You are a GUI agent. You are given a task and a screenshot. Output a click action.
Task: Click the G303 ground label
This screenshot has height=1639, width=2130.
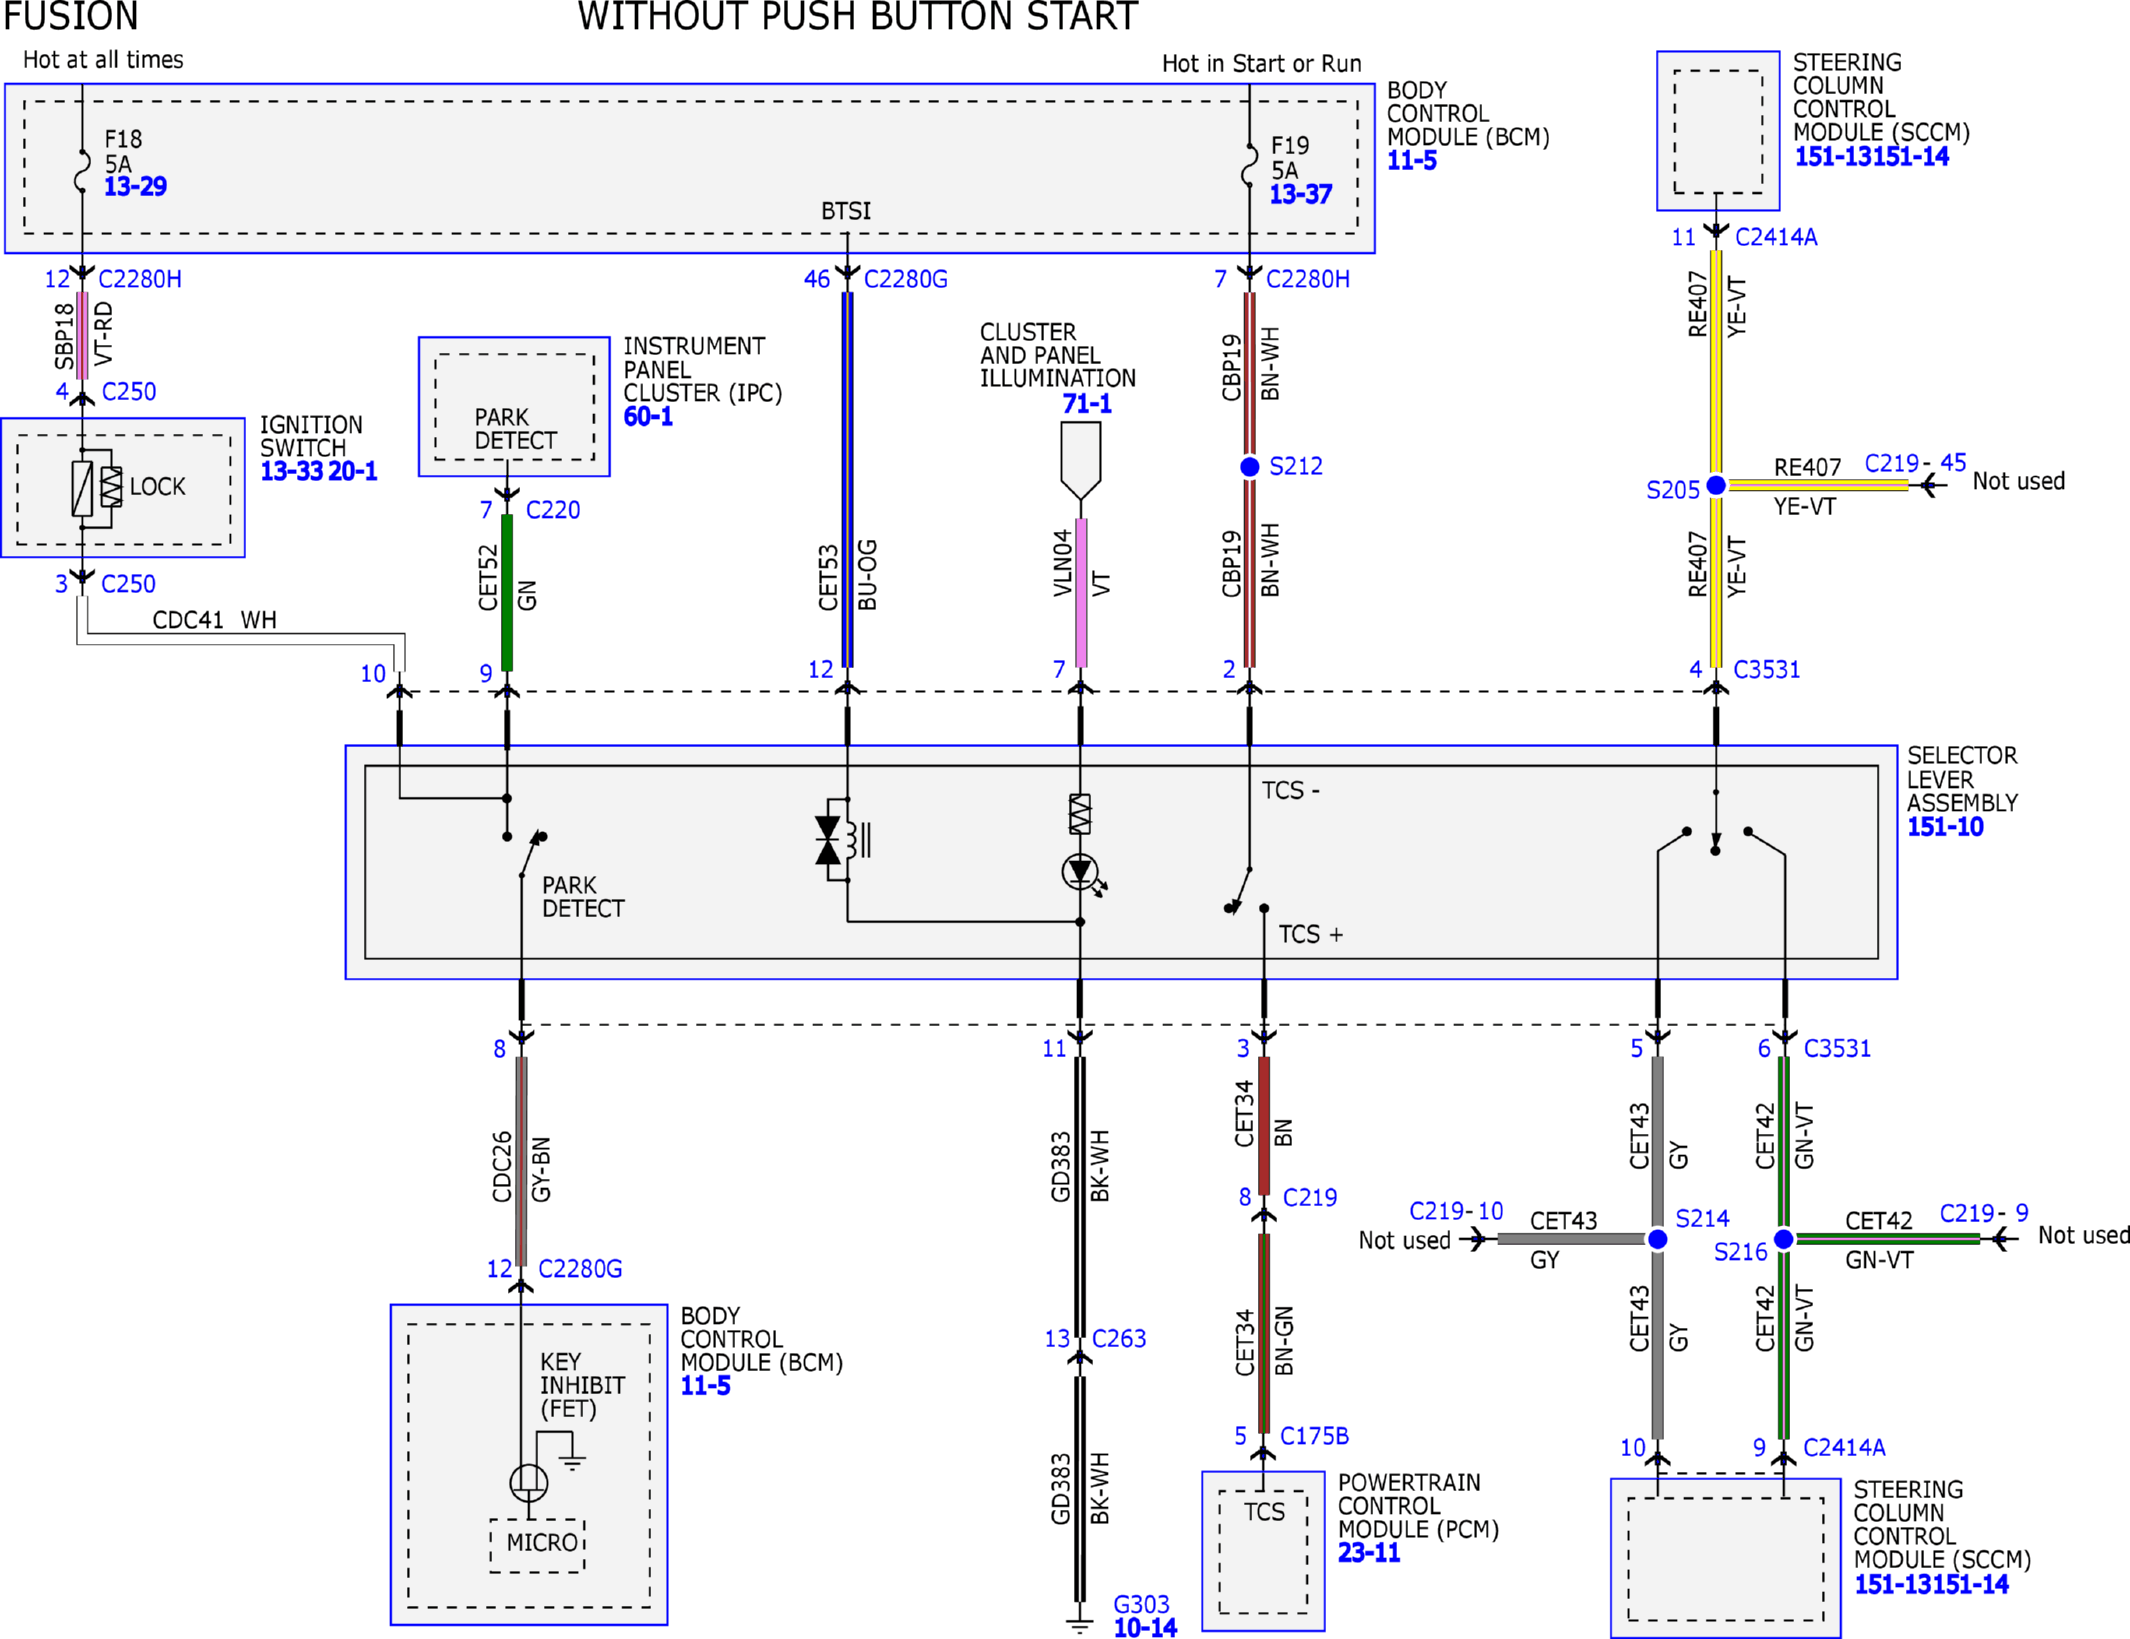coord(1141,1605)
